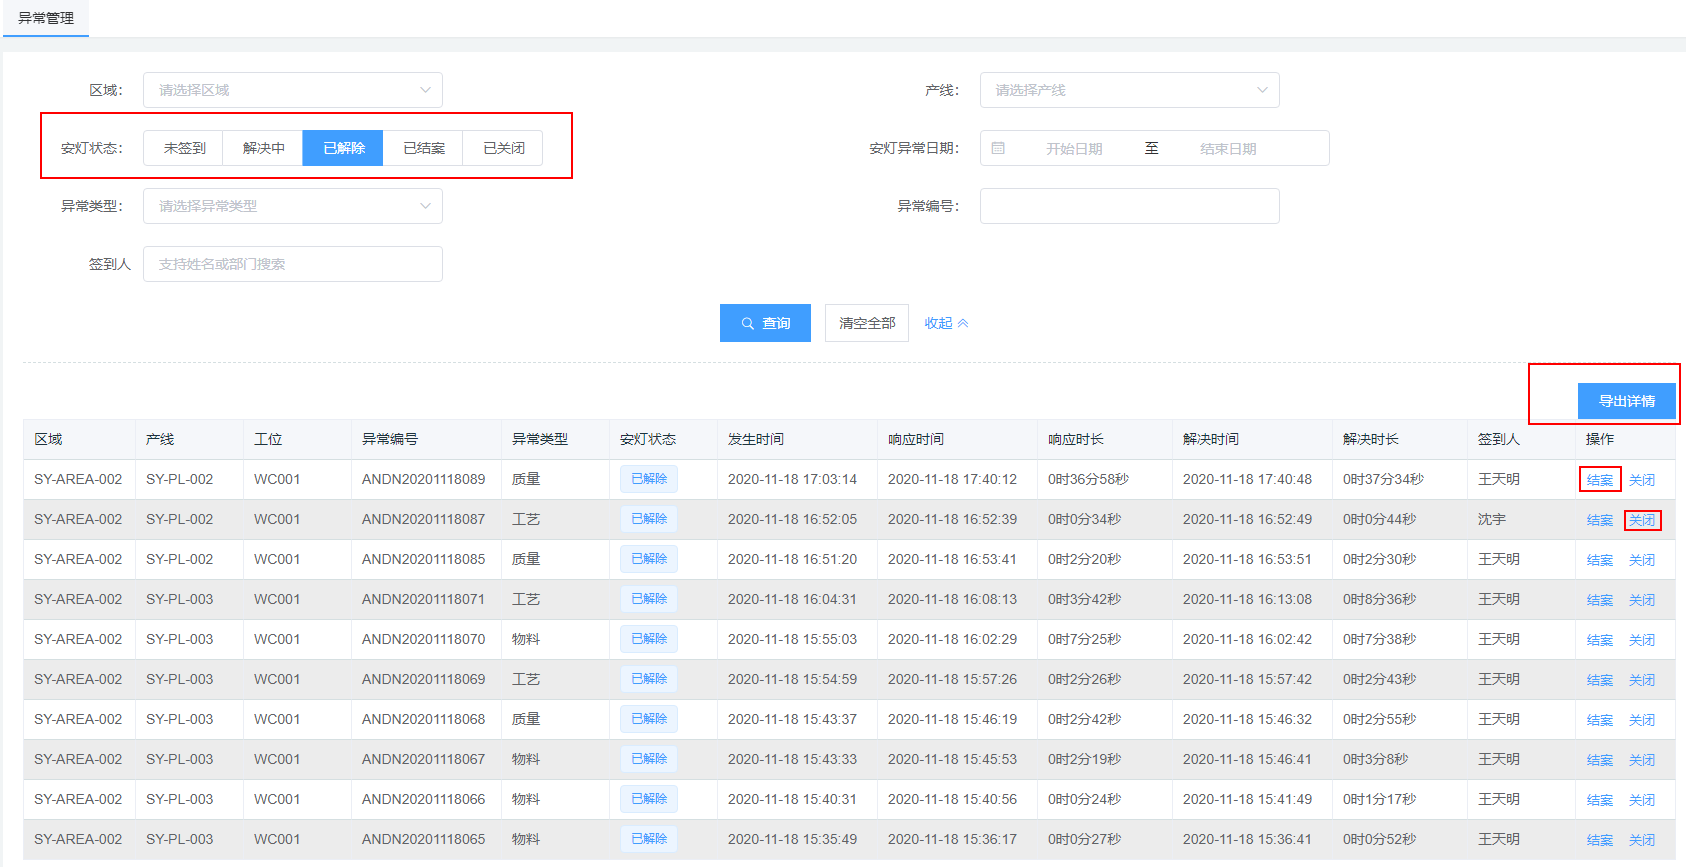The width and height of the screenshot is (1686, 867).
Task: Click the magnifier search icon on 查询 button
Action: (x=747, y=324)
